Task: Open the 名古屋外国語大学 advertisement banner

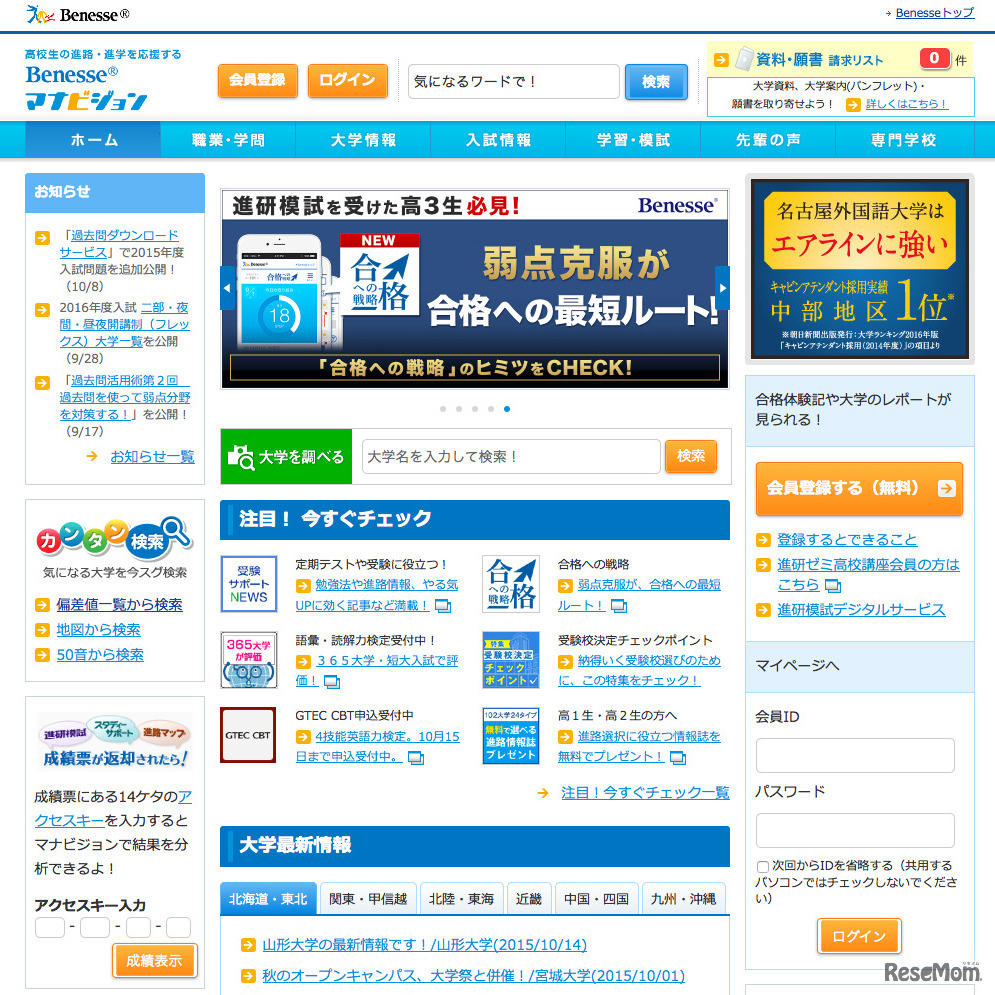Action: [x=860, y=268]
